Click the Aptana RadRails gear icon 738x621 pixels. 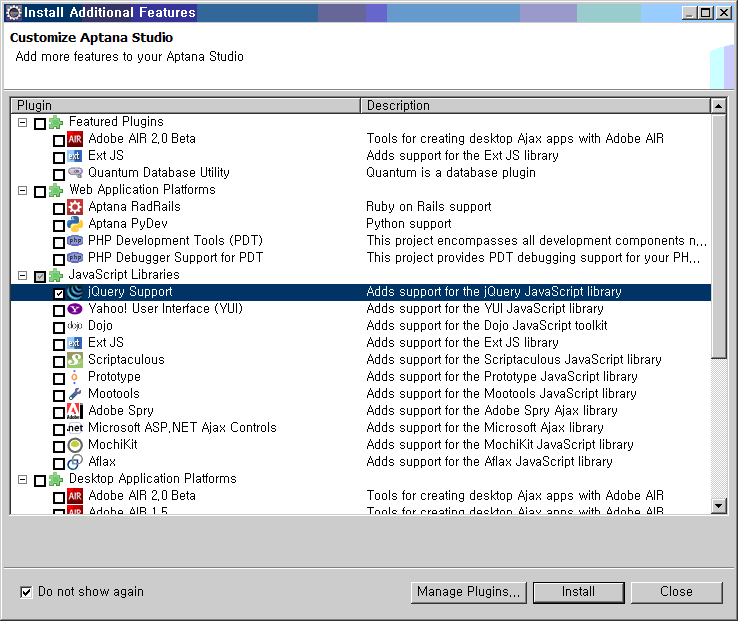point(75,207)
